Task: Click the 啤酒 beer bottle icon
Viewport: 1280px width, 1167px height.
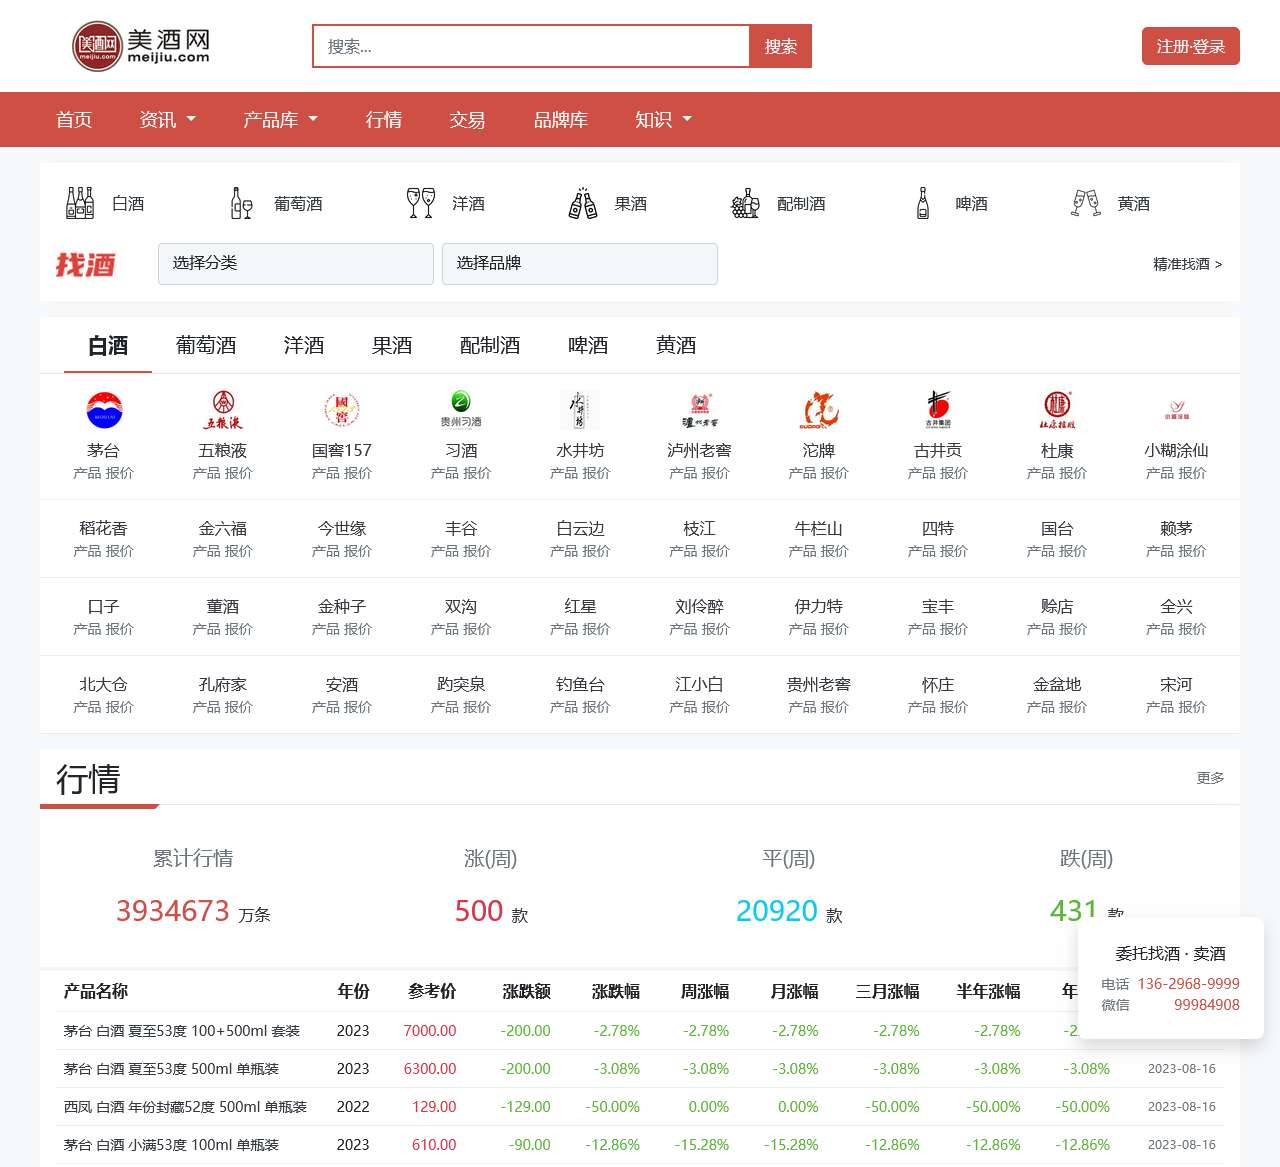Action: pyautogui.click(x=921, y=202)
